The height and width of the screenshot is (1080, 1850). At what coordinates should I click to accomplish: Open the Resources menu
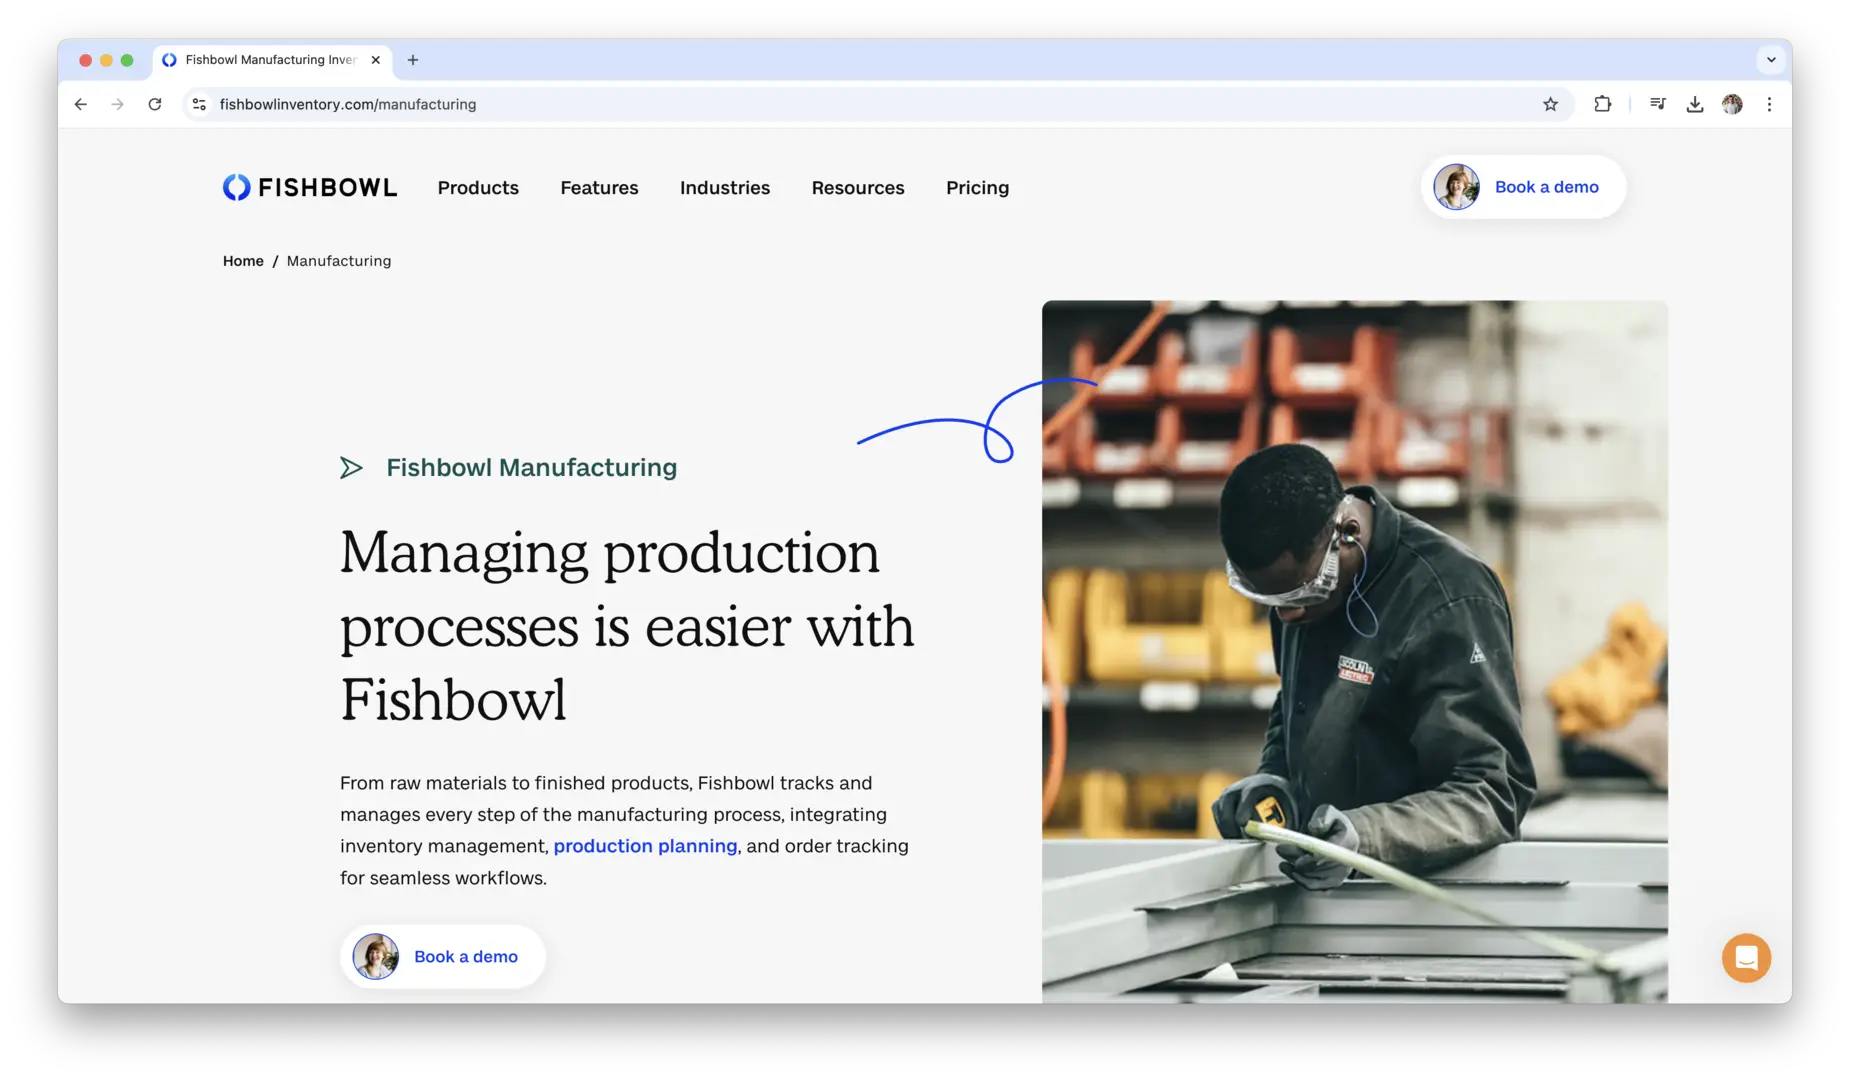858,187
